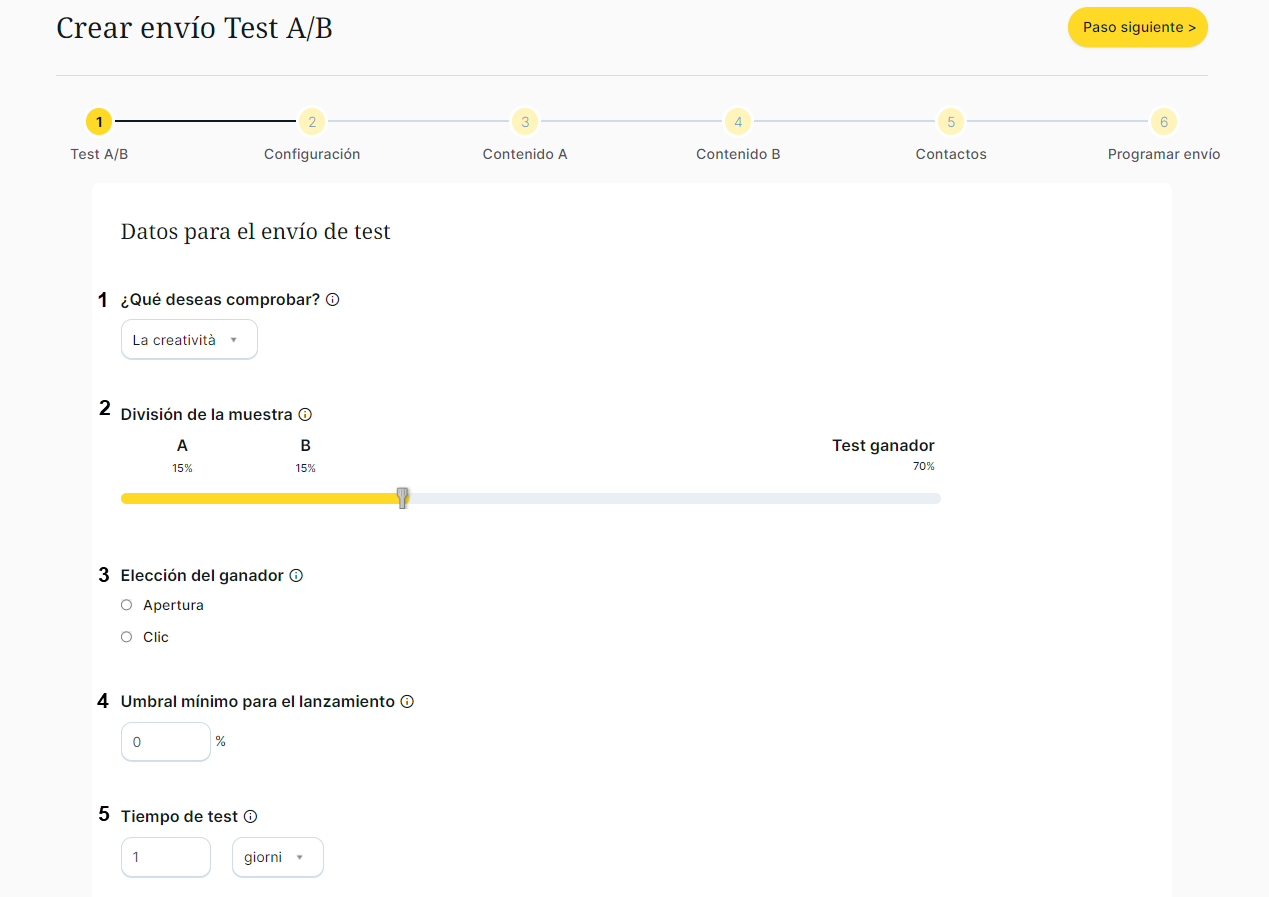The width and height of the screenshot is (1269, 897).
Task: Click info icon beside División de la muestra
Action: tap(305, 414)
